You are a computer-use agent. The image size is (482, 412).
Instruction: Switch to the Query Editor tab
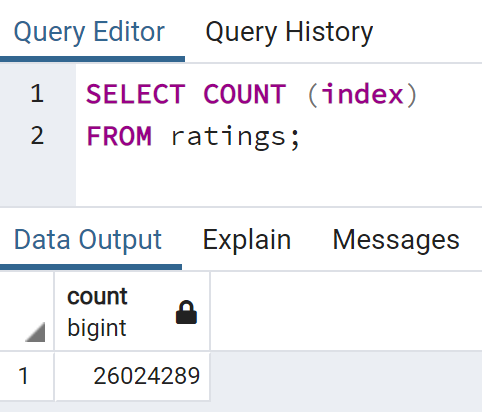[89, 32]
